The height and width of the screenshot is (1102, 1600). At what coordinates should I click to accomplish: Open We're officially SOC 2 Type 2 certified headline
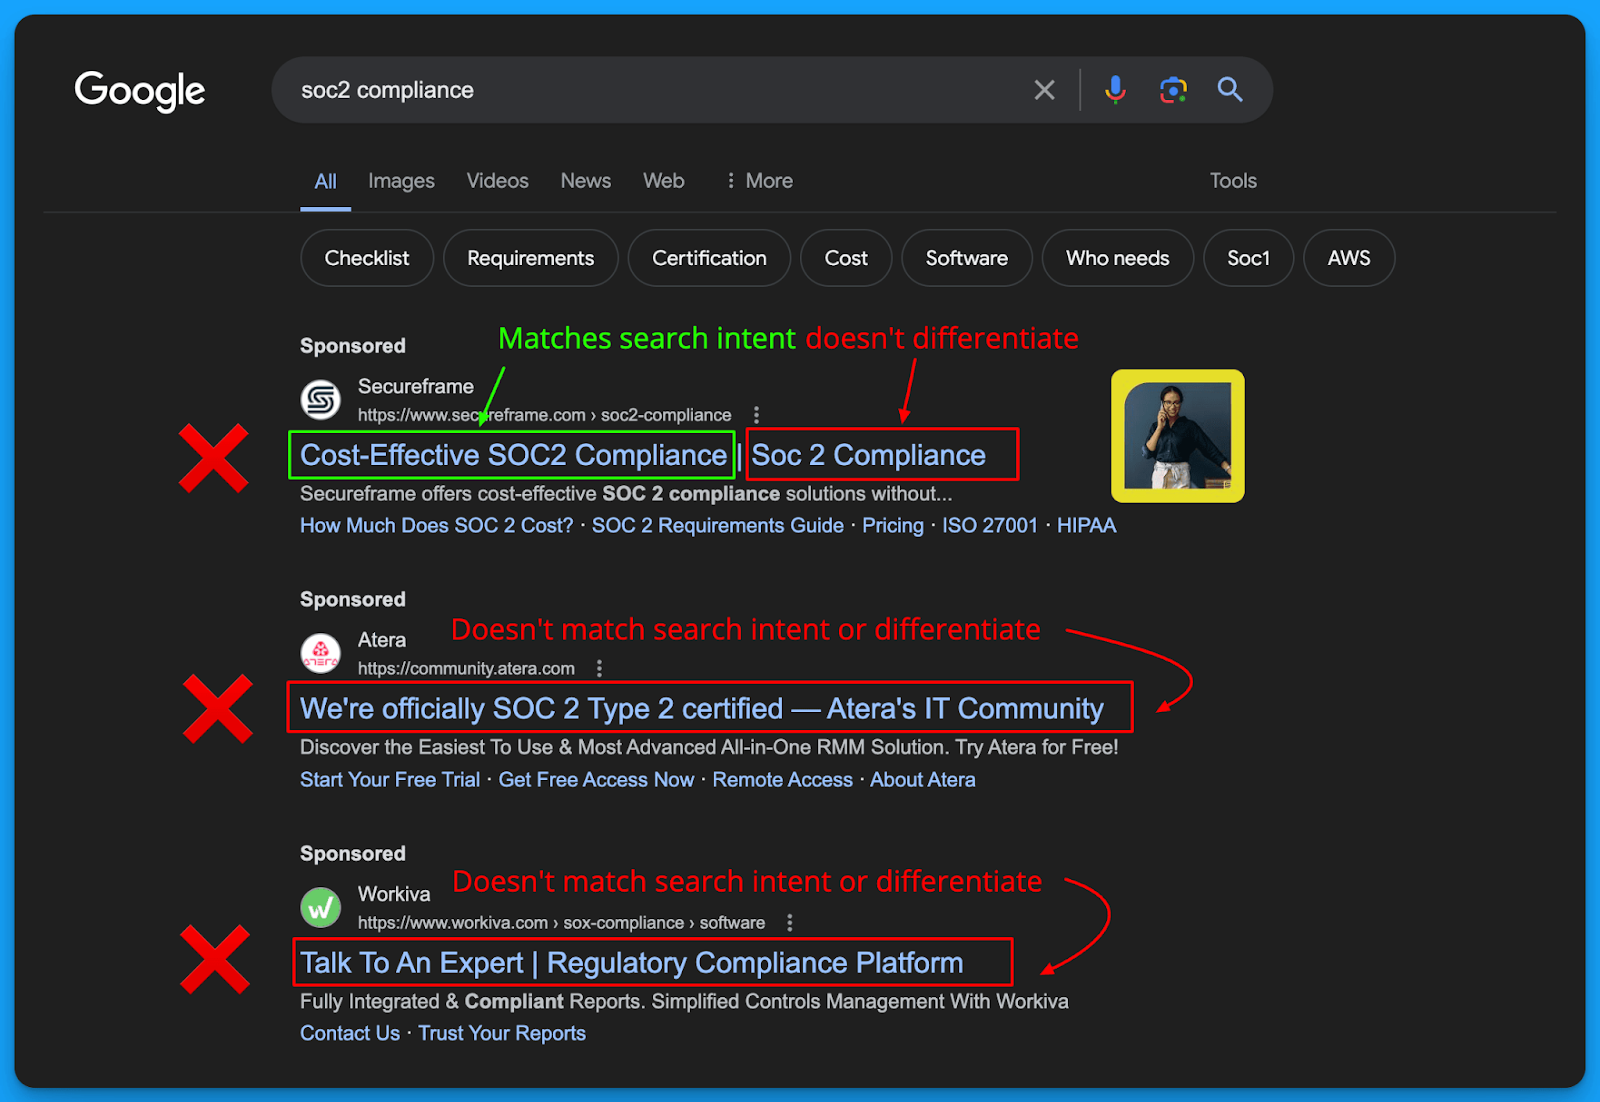point(702,709)
